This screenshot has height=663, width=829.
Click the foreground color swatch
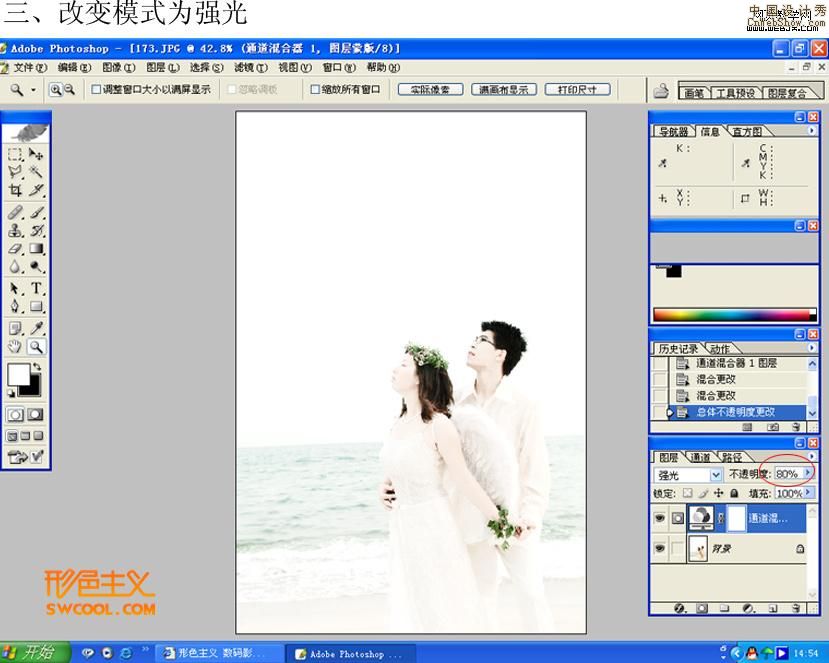[17, 375]
